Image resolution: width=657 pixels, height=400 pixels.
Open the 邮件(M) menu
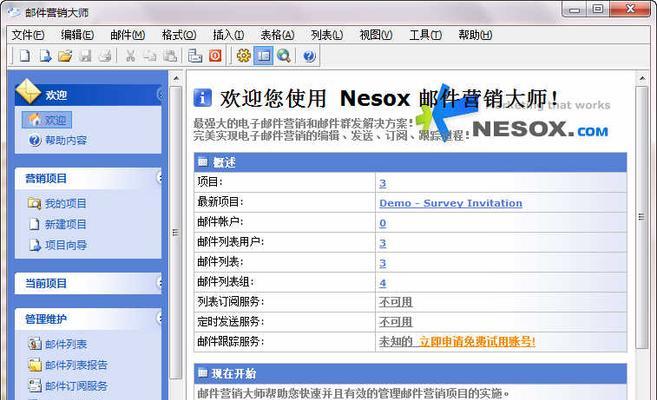128,35
